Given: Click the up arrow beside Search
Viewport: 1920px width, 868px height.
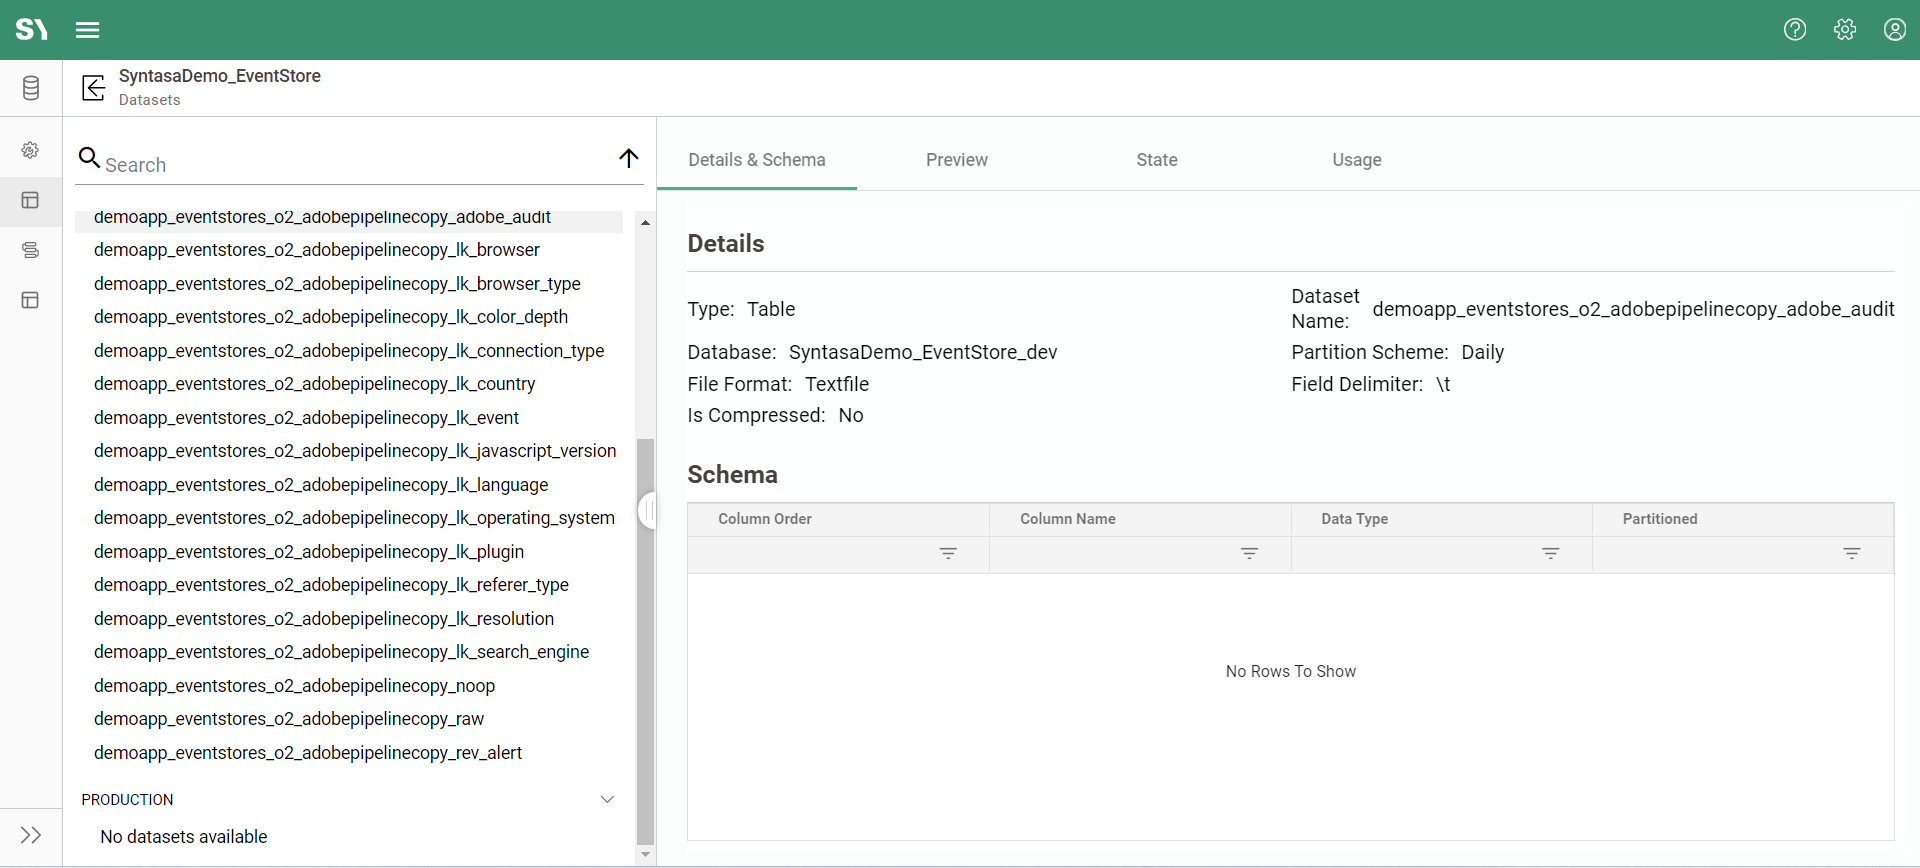Looking at the screenshot, I should pyautogui.click(x=629, y=158).
